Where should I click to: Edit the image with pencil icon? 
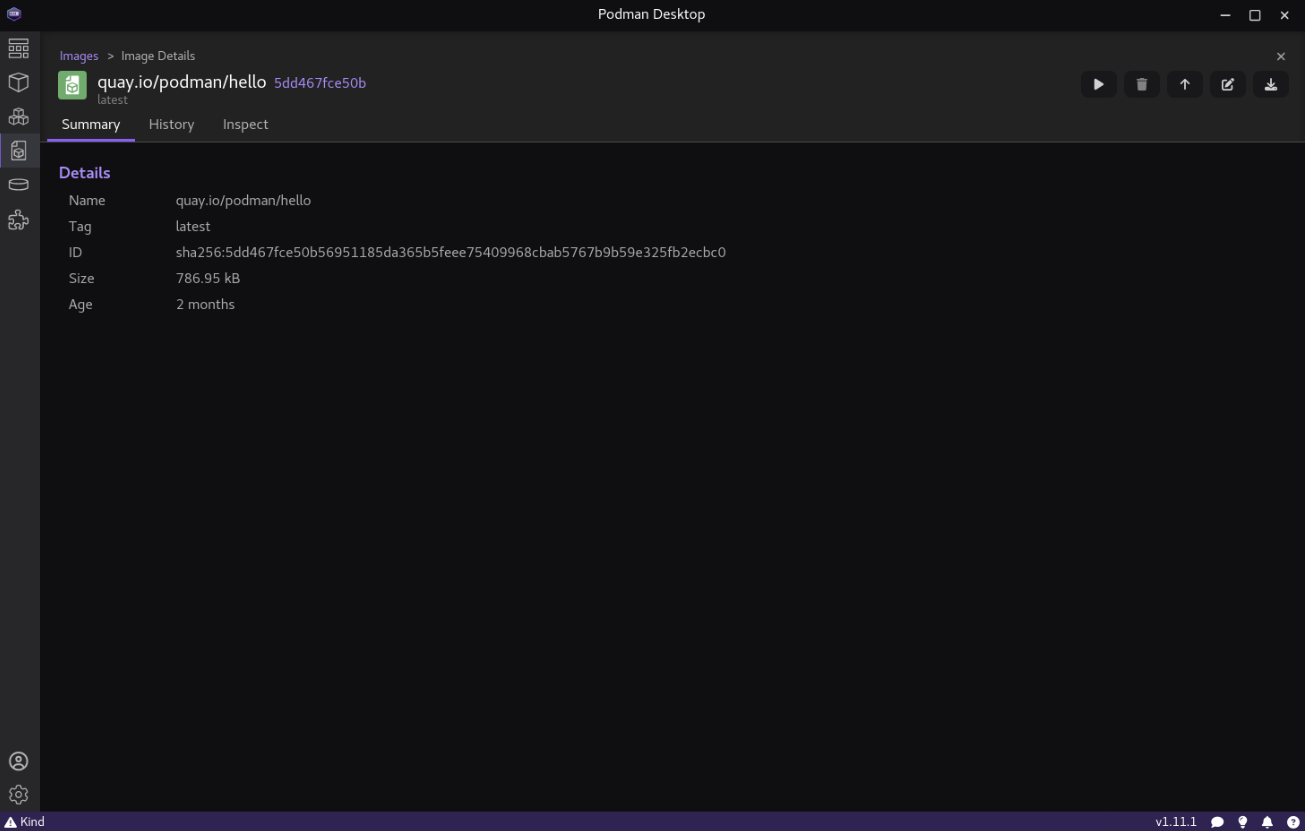[1227, 85]
